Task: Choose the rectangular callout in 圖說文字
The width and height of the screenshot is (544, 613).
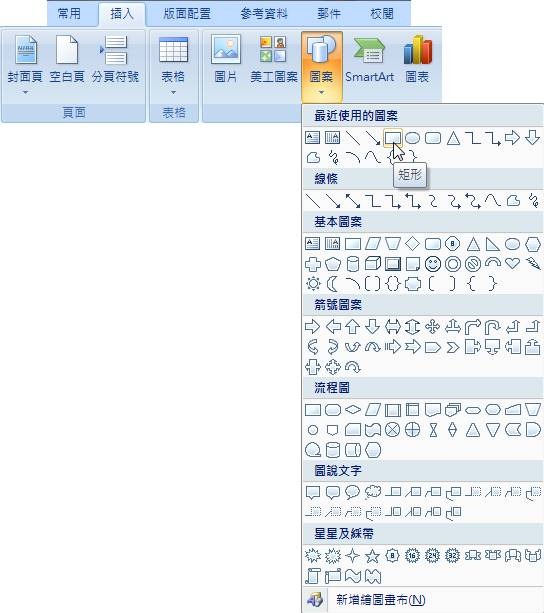Action: coord(313,493)
